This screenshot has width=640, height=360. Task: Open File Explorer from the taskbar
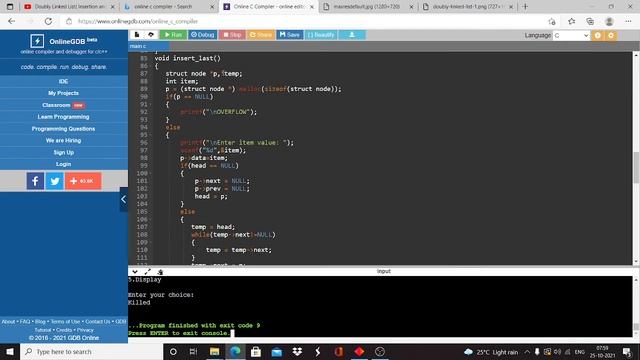pyautogui.click(x=214, y=351)
